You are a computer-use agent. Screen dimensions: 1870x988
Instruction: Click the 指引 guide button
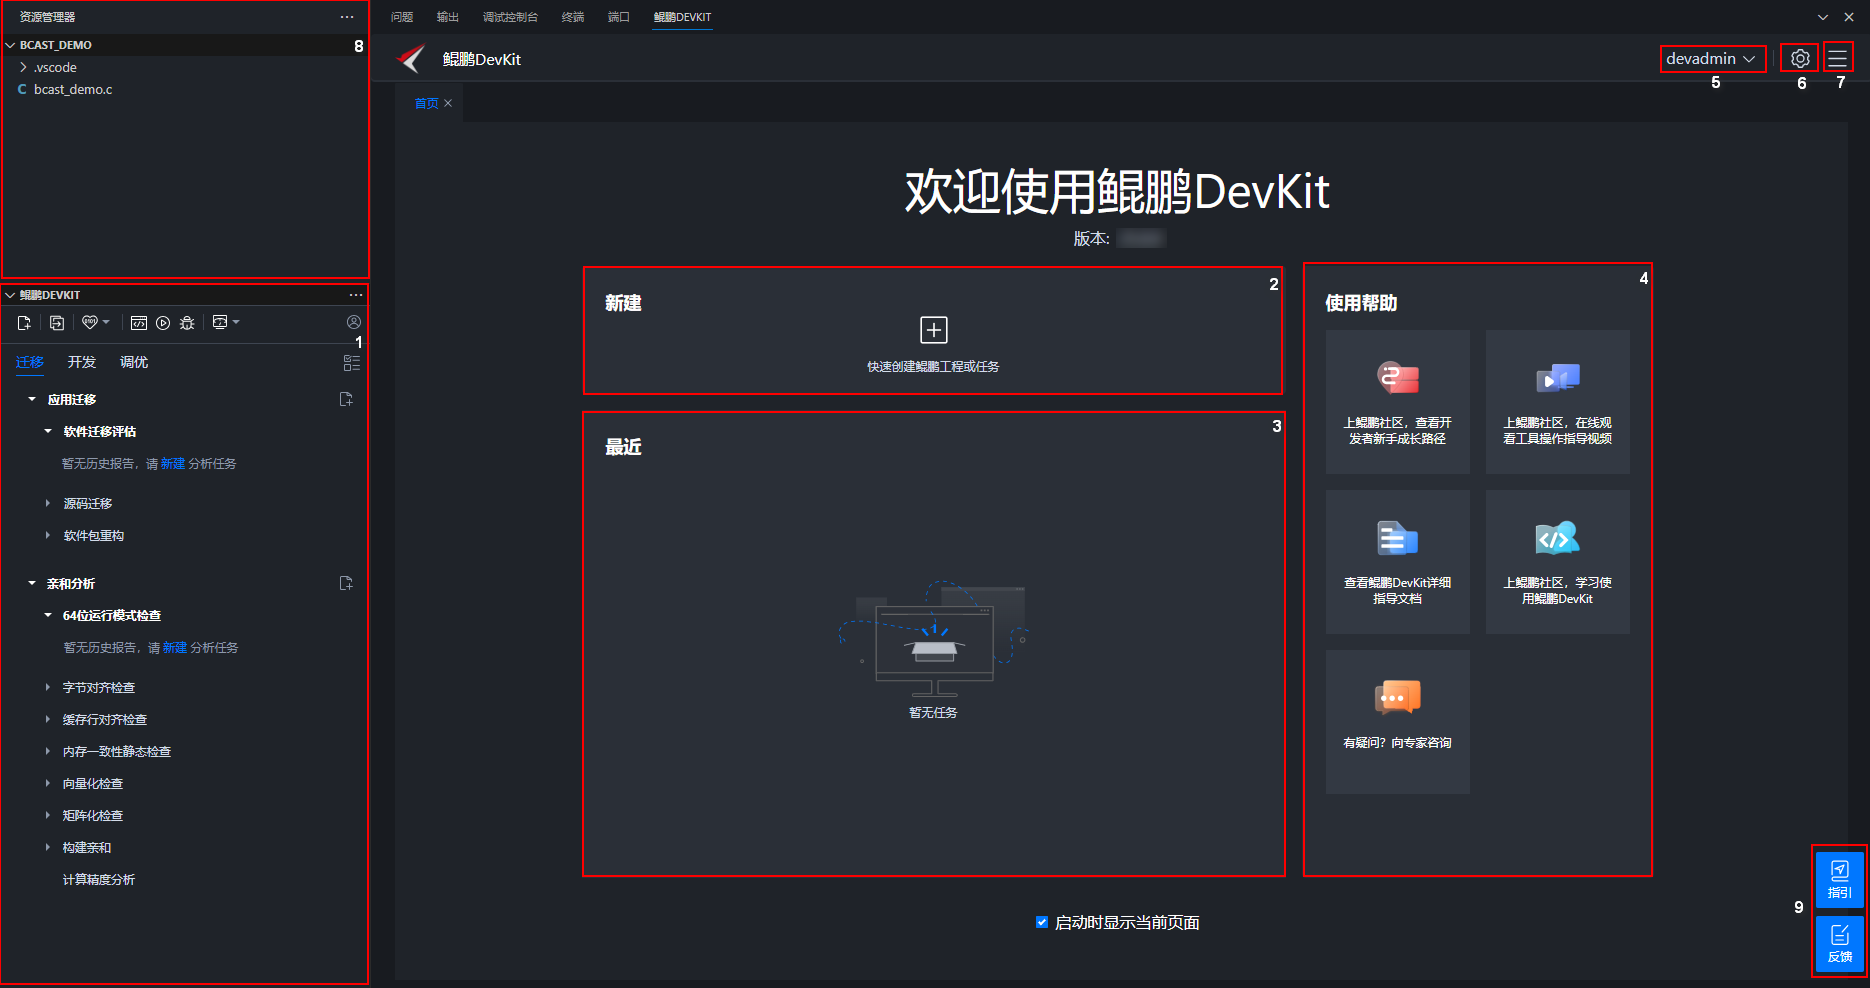pyautogui.click(x=1839, y=879)
